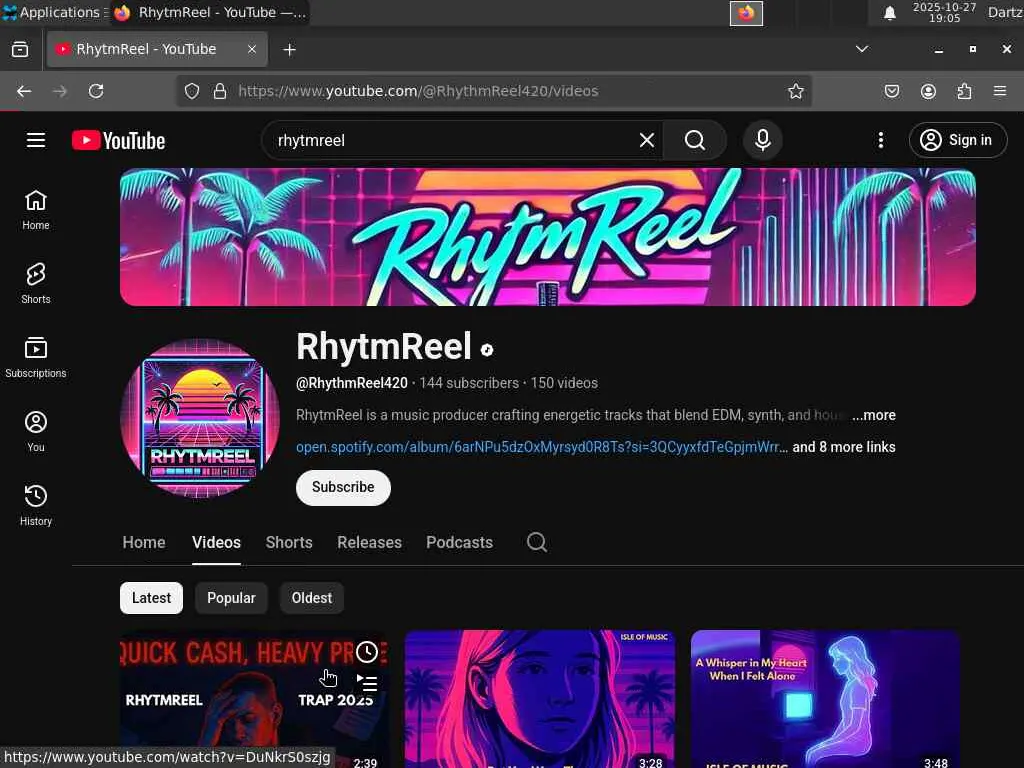Filter videos by Oldest
The width and height of the screenshot is (1024, 768).
312,598
